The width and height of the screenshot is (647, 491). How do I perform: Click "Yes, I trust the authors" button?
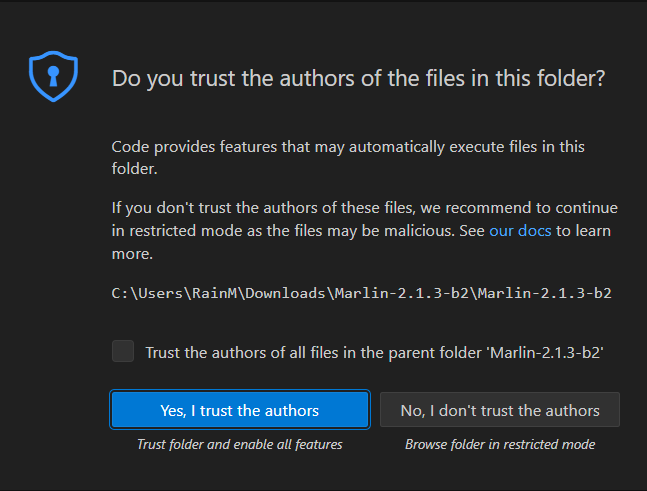[x=240, y=410]
